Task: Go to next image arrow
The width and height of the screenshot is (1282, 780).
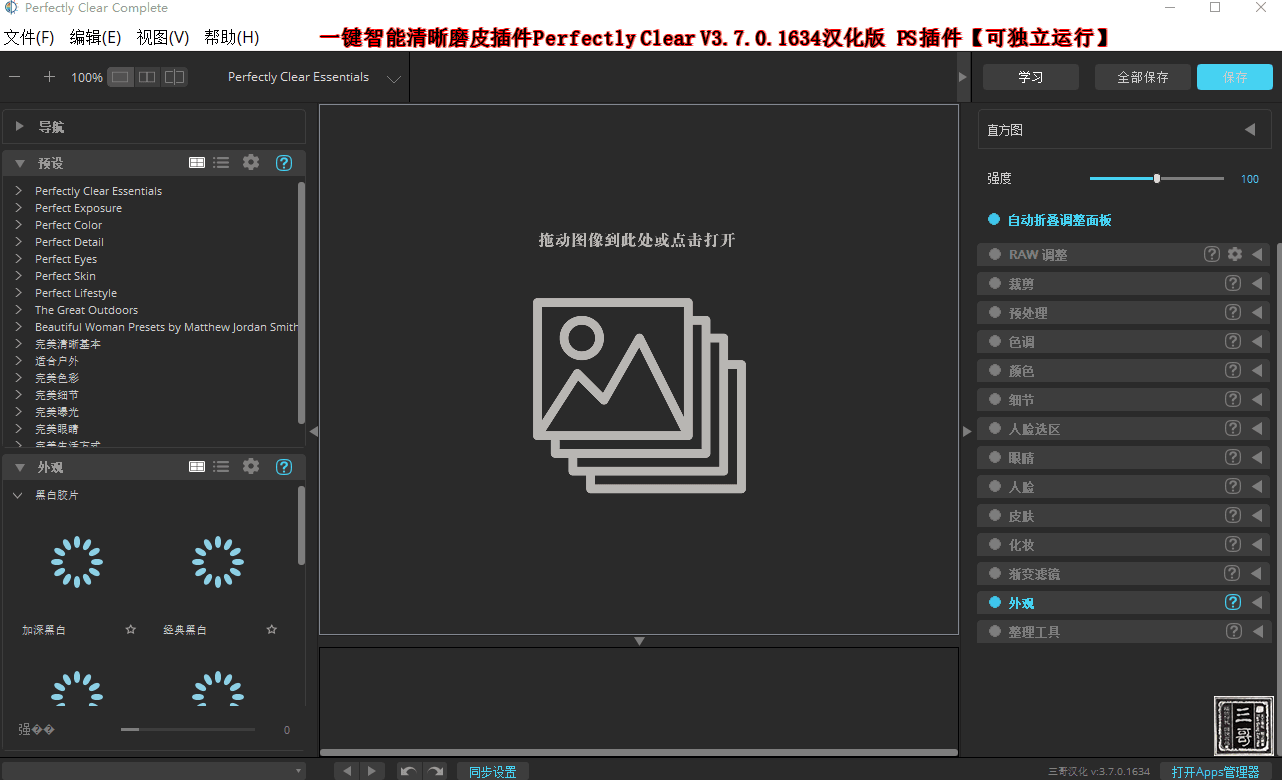Action: [371, 771]
